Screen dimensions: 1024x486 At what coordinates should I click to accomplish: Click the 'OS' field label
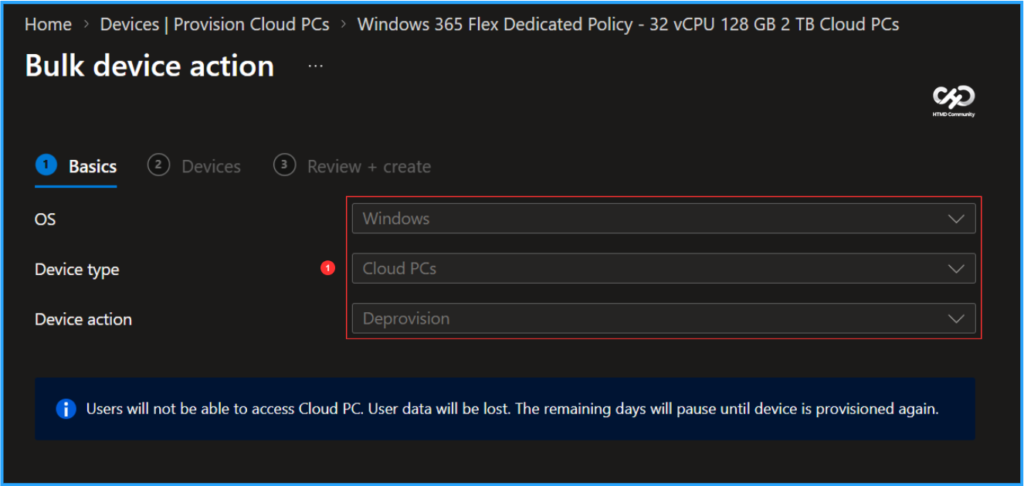click(x=45, y=219)
